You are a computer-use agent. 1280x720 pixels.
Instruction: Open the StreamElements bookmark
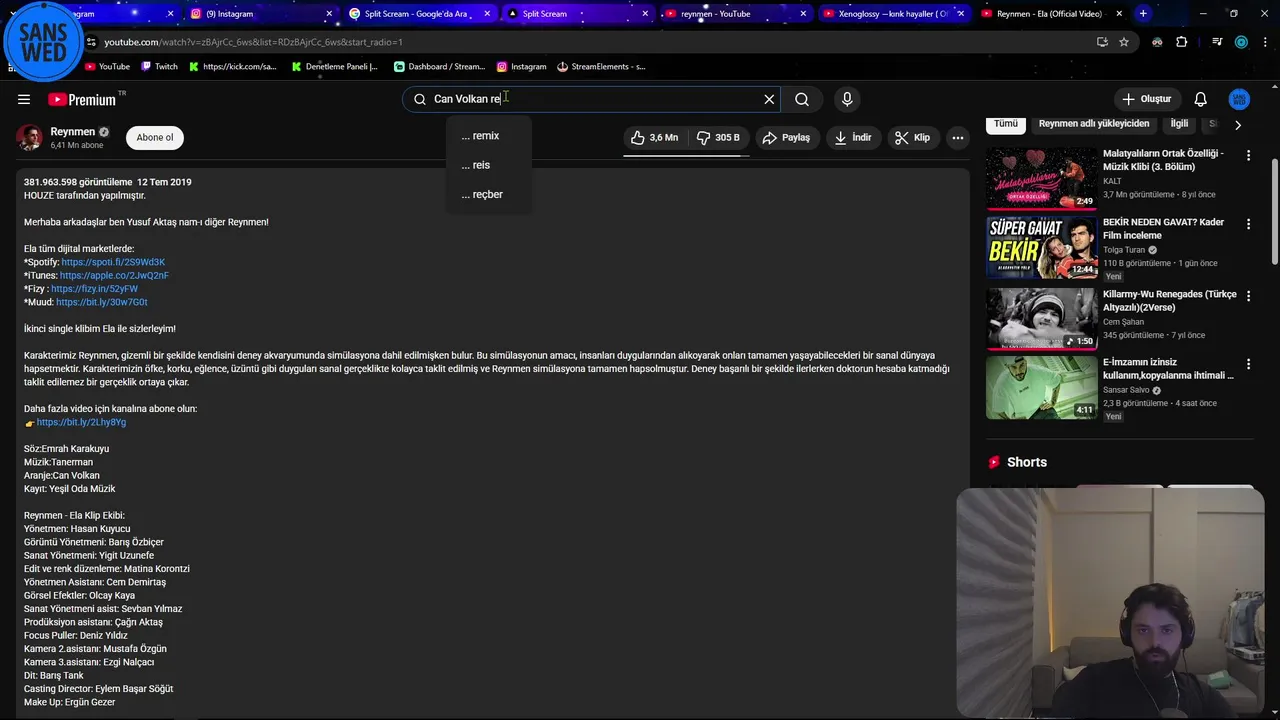(601, 67)
